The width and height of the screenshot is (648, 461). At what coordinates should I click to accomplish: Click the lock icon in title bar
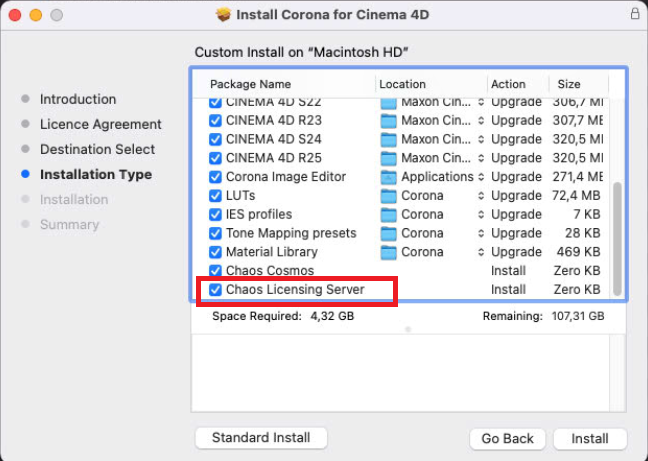coord(635,15)
